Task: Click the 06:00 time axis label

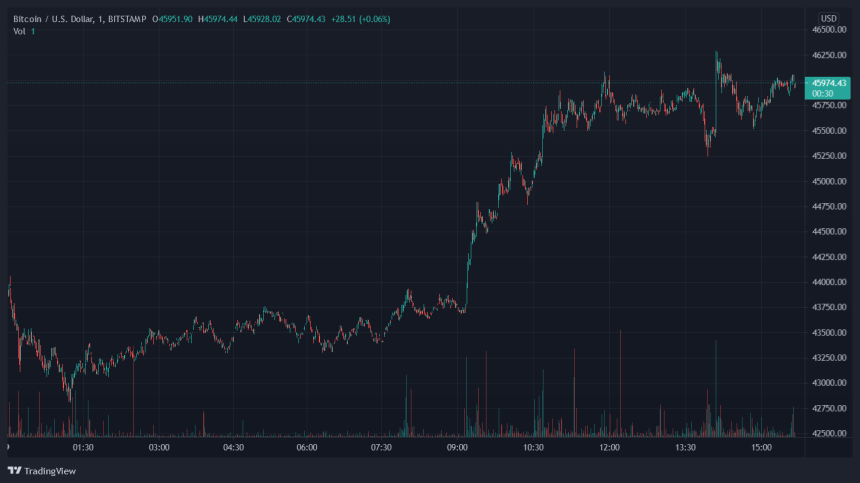Action: (x=307, y=448)
